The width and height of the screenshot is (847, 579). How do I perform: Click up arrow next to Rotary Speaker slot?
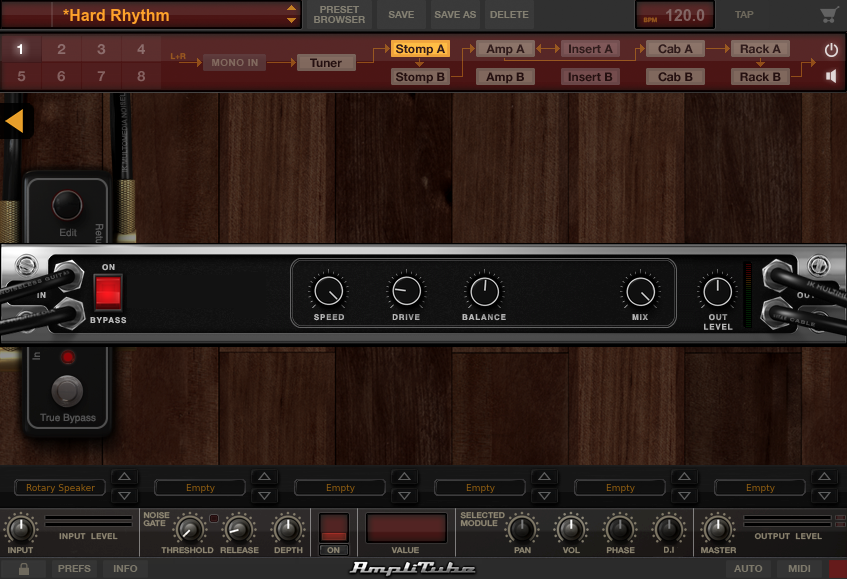point(124,476)
